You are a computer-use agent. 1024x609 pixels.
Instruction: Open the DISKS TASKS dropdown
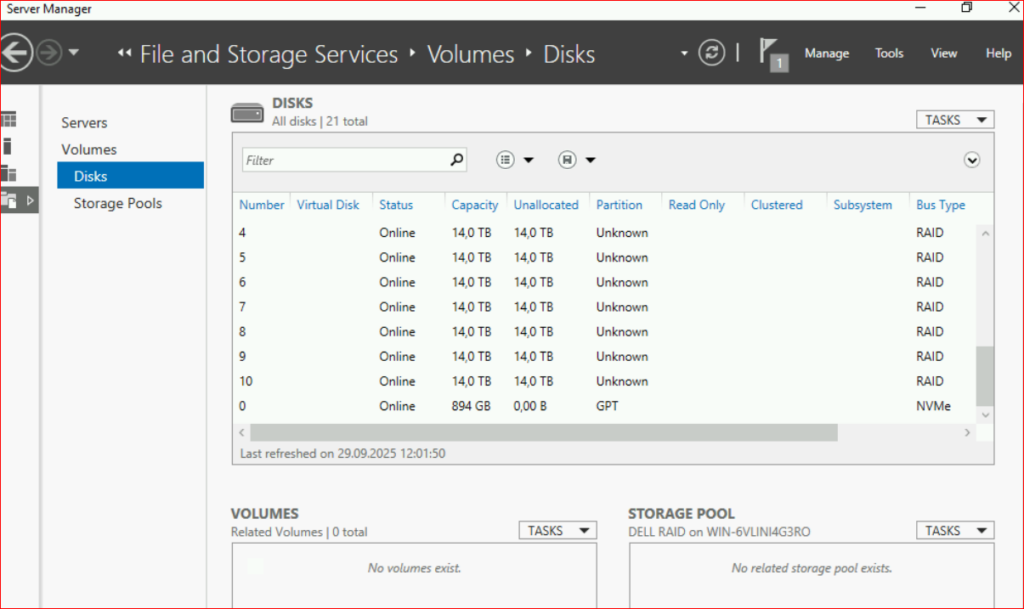coord(954,120)
